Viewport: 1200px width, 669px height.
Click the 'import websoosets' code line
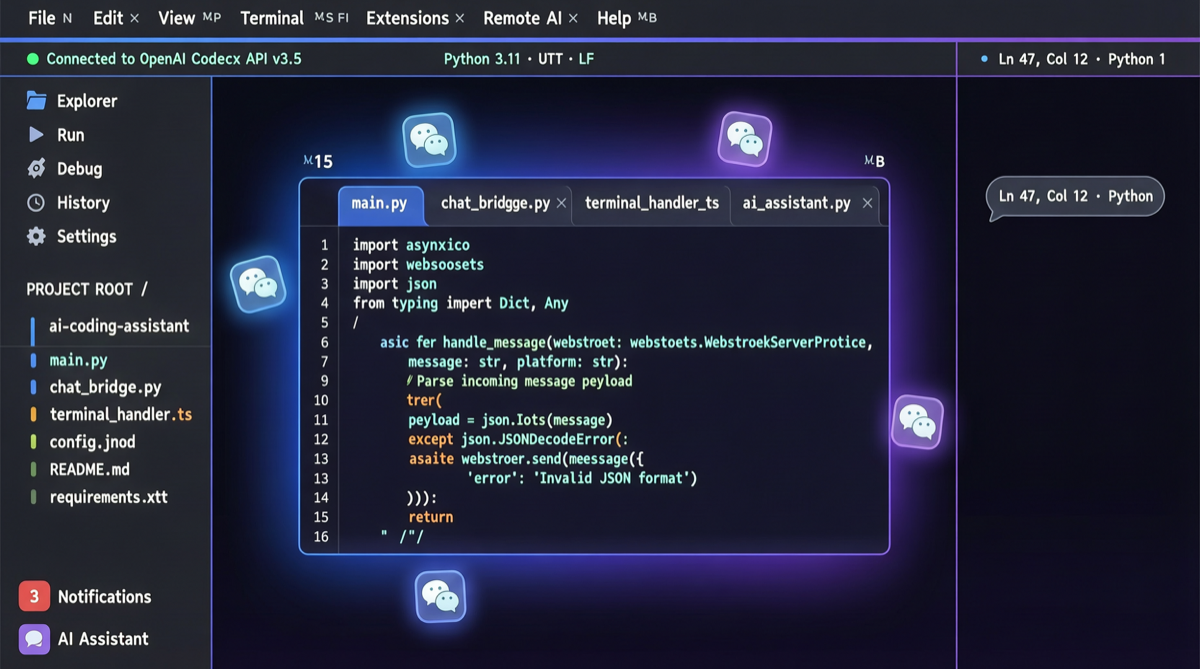[x=418, y=265]
